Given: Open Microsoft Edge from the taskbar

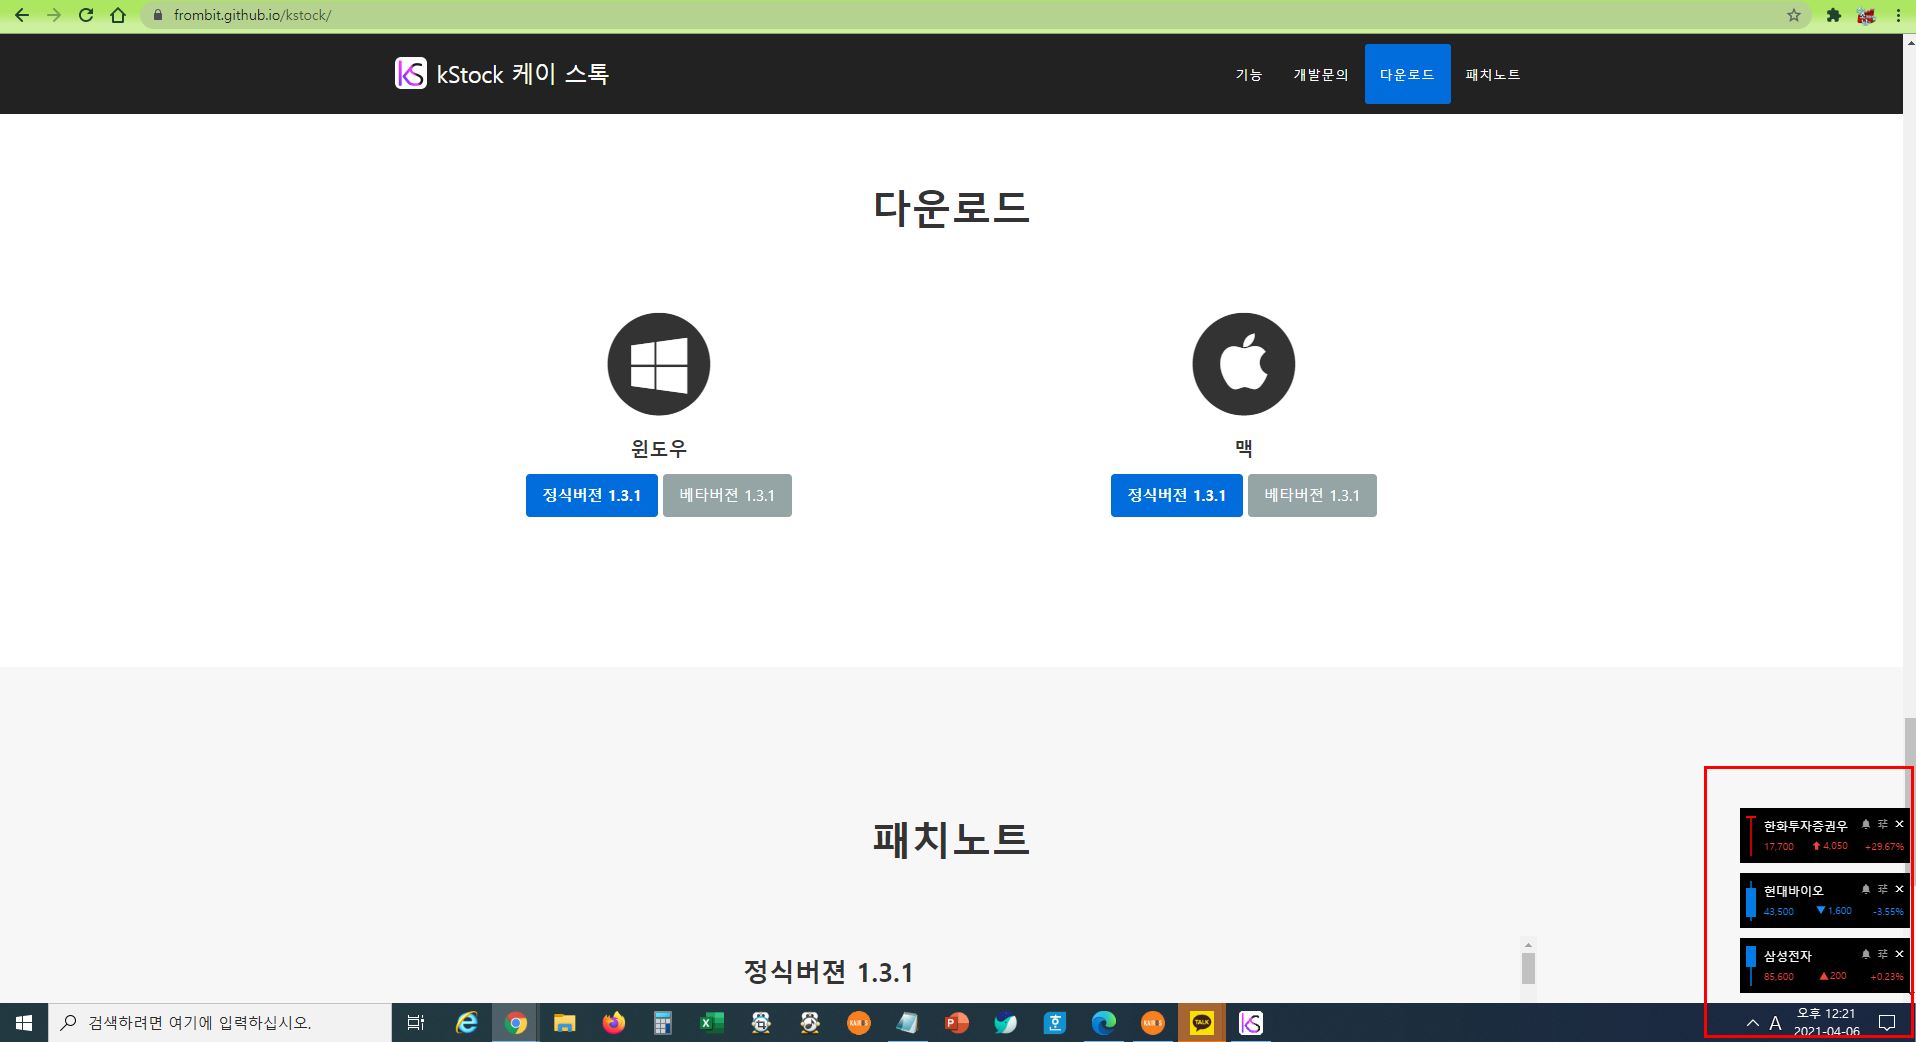Looking at the screenshot, I should click(1103, 1023).
